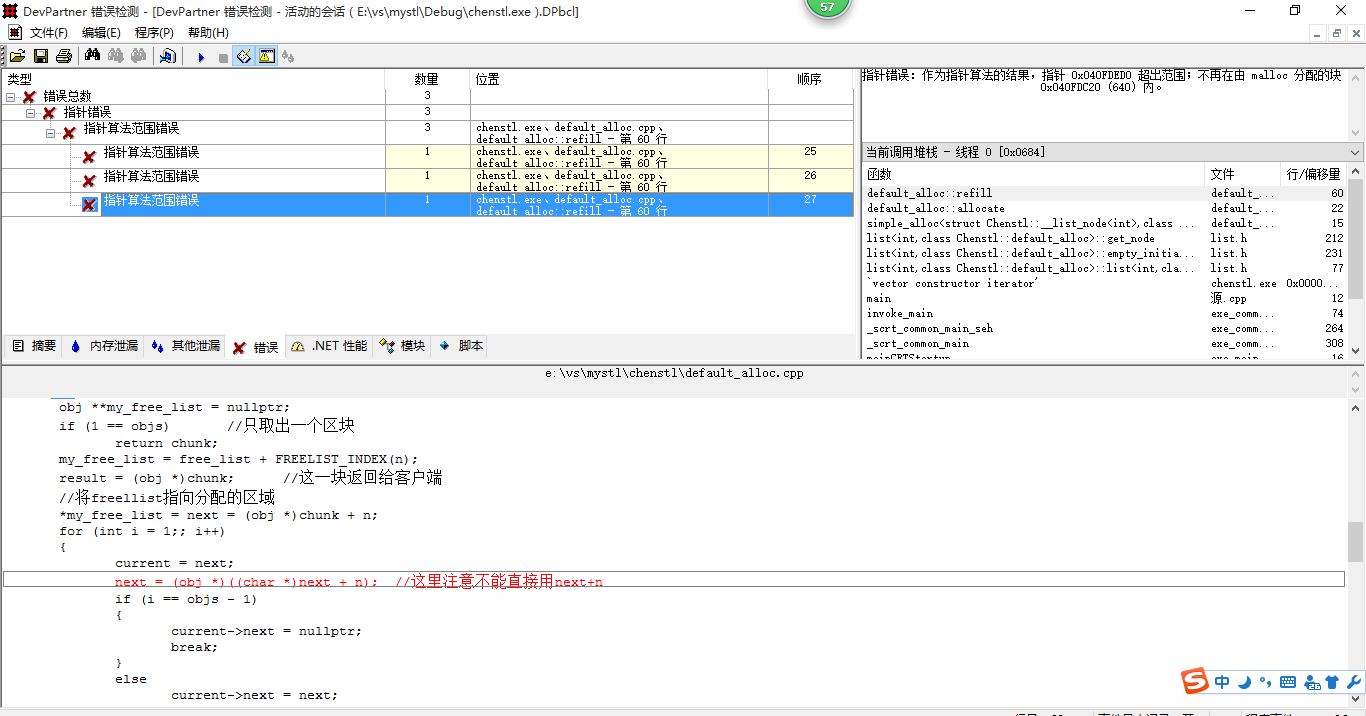Click the grayed water-drops toolbar icon
Image resolution: width=1366 pixels, height=716 pixels.
(x=288, y=56)
